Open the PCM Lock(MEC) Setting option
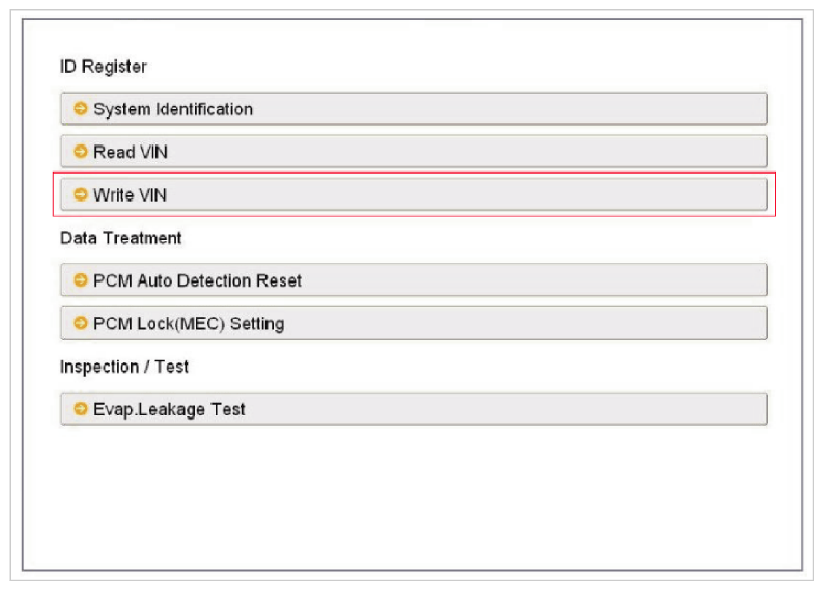This screenshot has width=823, height=590. click(413, 324)
